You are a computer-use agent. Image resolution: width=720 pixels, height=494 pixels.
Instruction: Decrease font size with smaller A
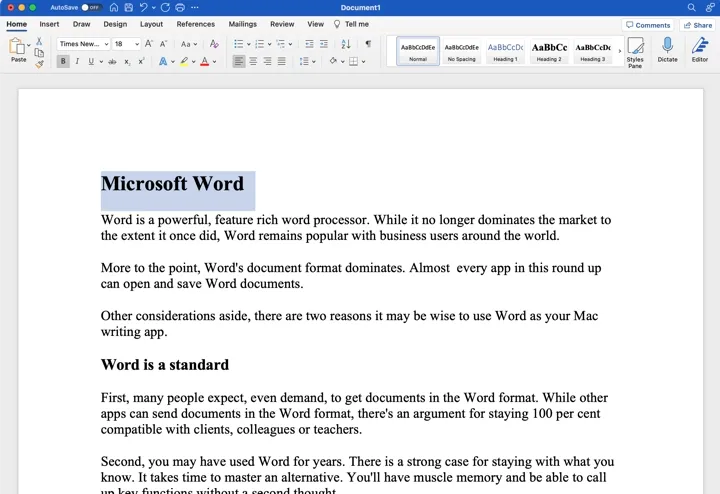[163, 44]
